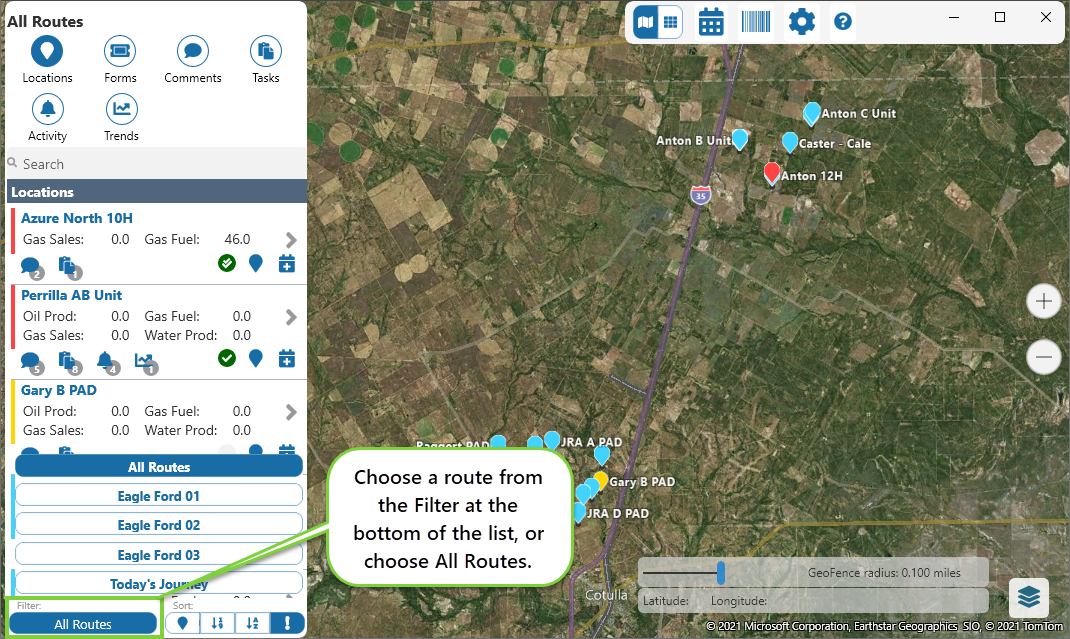The image size is (1070, 639).
Task: Expand Gary B PAD details chevron
Action: [x=291, y=412]
